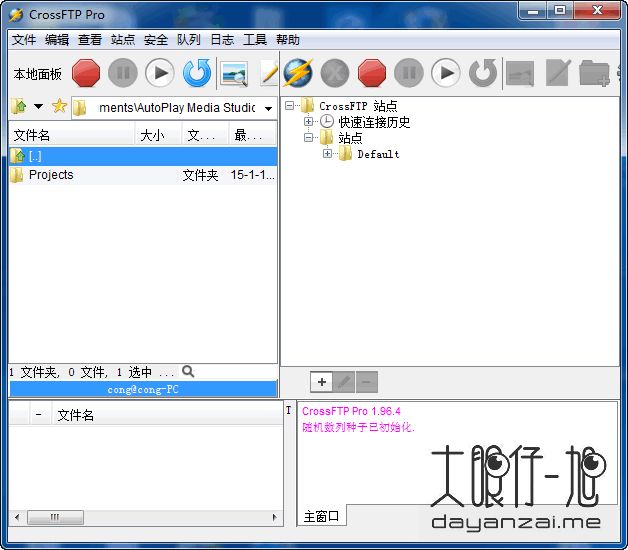628x550 pixels.
Task: Sort by 文件名 column in local file list
Action: point(72,135)
